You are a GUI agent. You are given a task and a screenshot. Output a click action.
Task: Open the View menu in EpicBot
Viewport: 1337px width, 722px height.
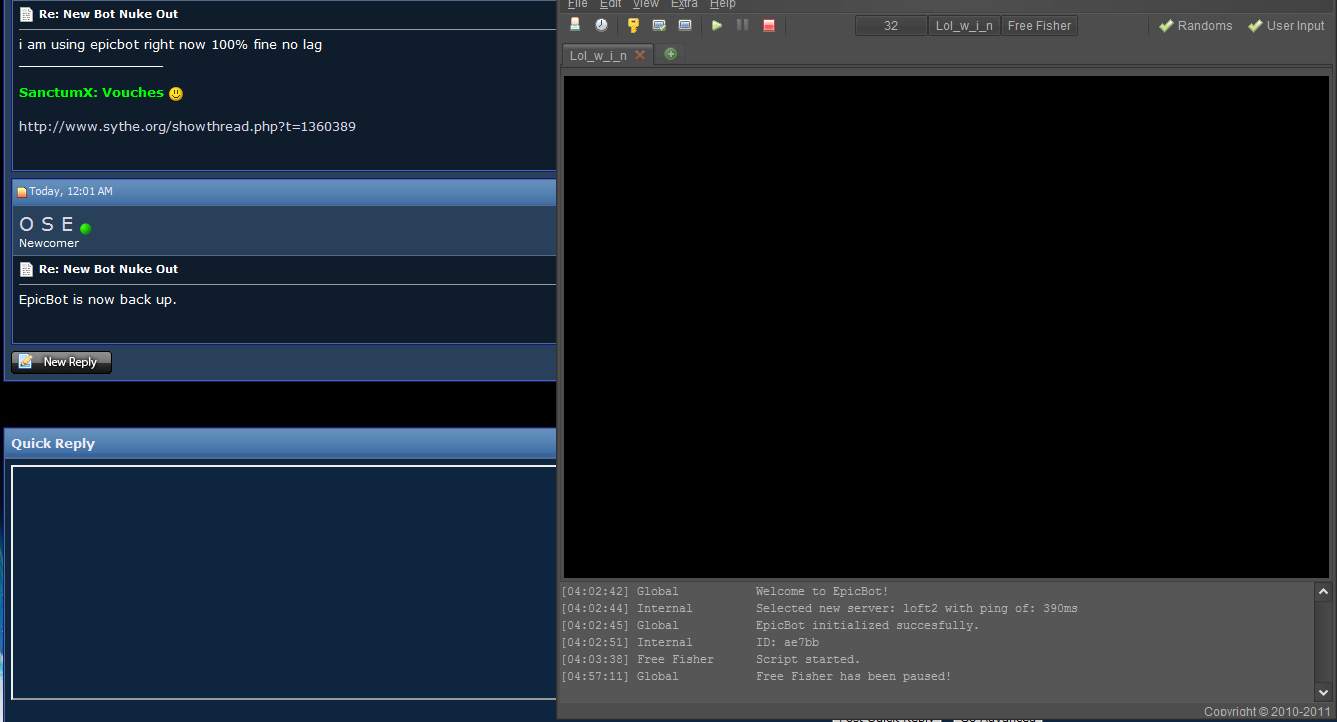tap(646, 4)
